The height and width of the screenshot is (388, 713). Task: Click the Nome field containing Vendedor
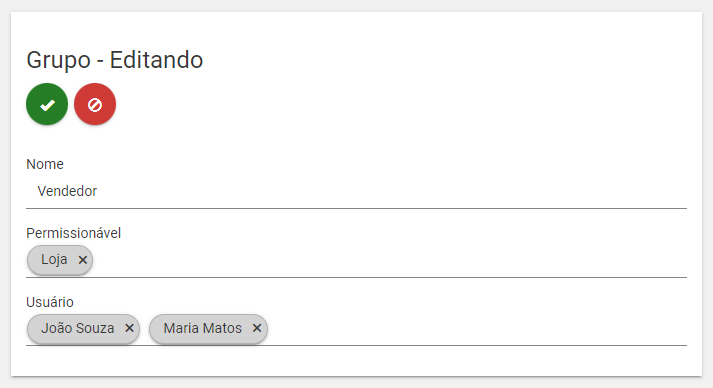356,191
